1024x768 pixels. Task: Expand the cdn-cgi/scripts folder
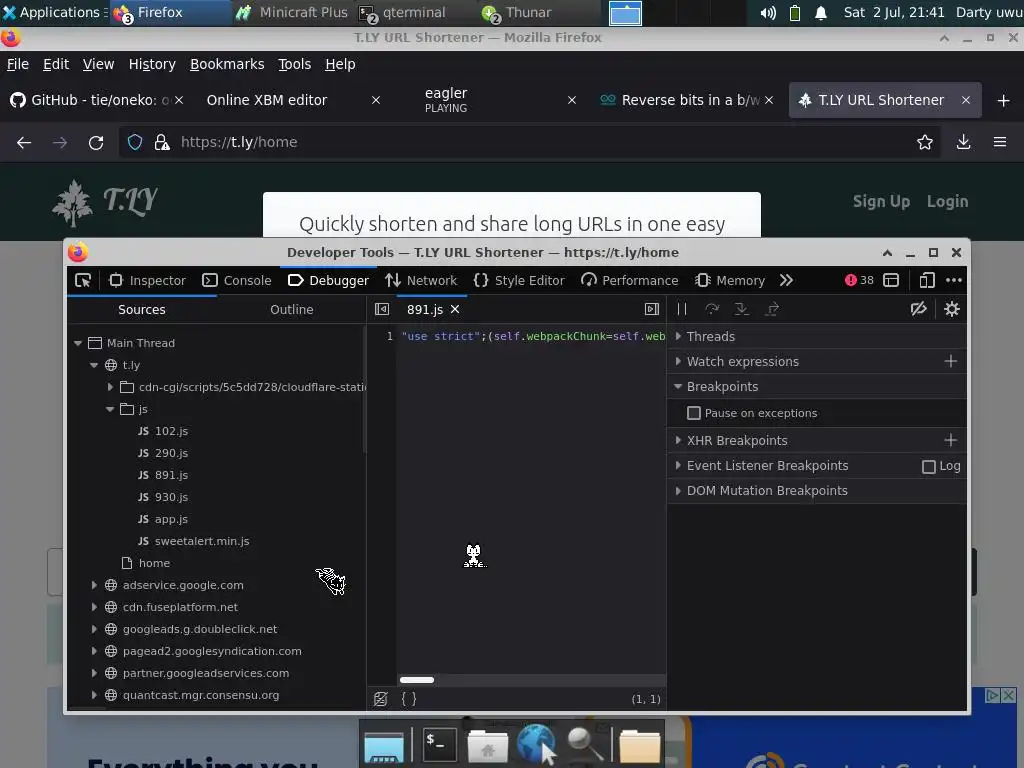110,387
